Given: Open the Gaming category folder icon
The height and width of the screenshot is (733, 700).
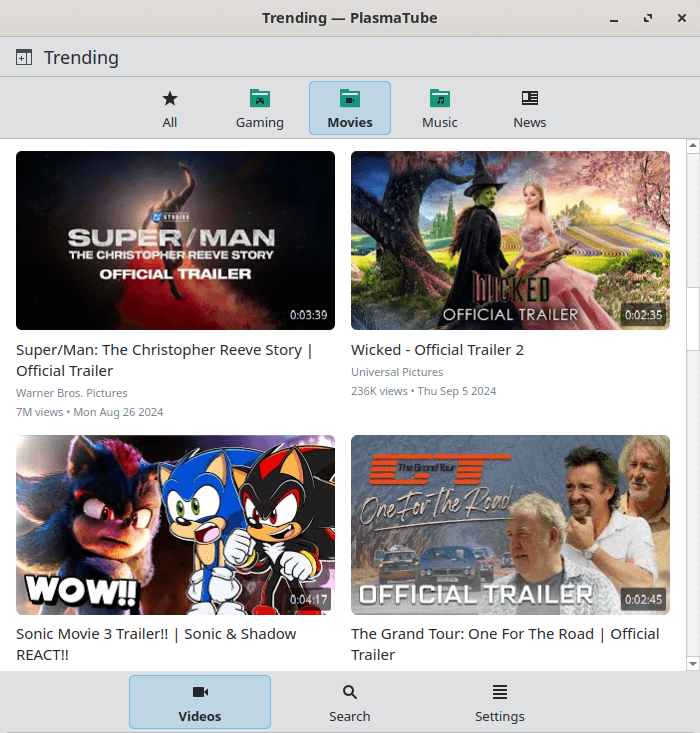Looking at the screenshot, I should click(260, 99).
